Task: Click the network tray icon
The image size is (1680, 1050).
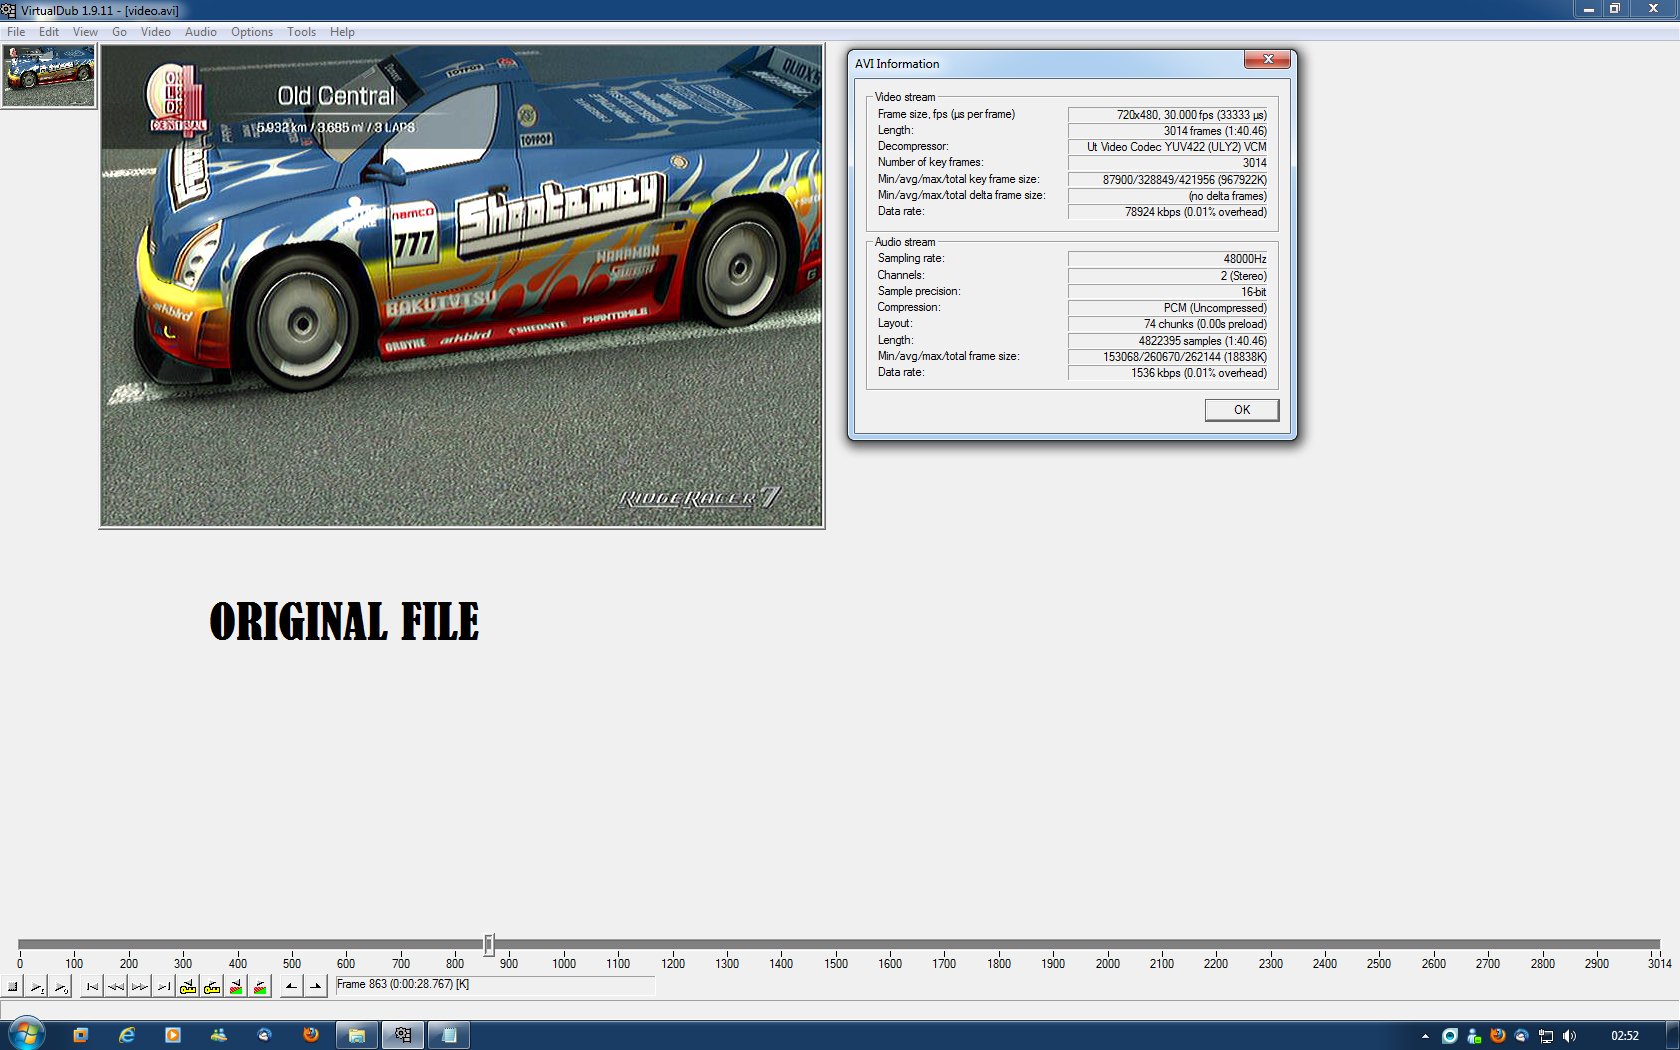Action: click(x=1546, y=1036)
